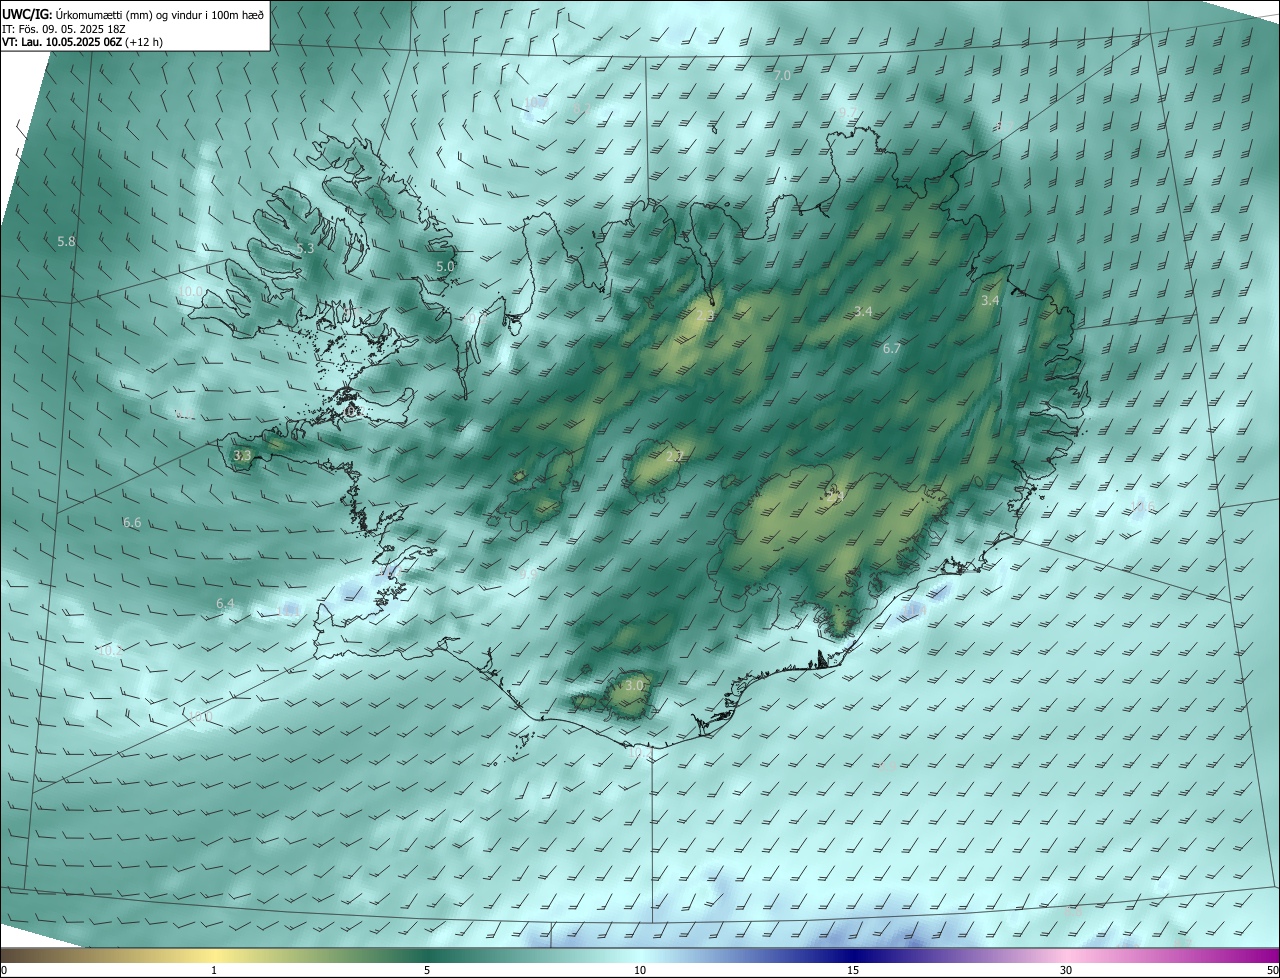
Task: Click the map value label "6.4"
Action: (x=225, y=604)
